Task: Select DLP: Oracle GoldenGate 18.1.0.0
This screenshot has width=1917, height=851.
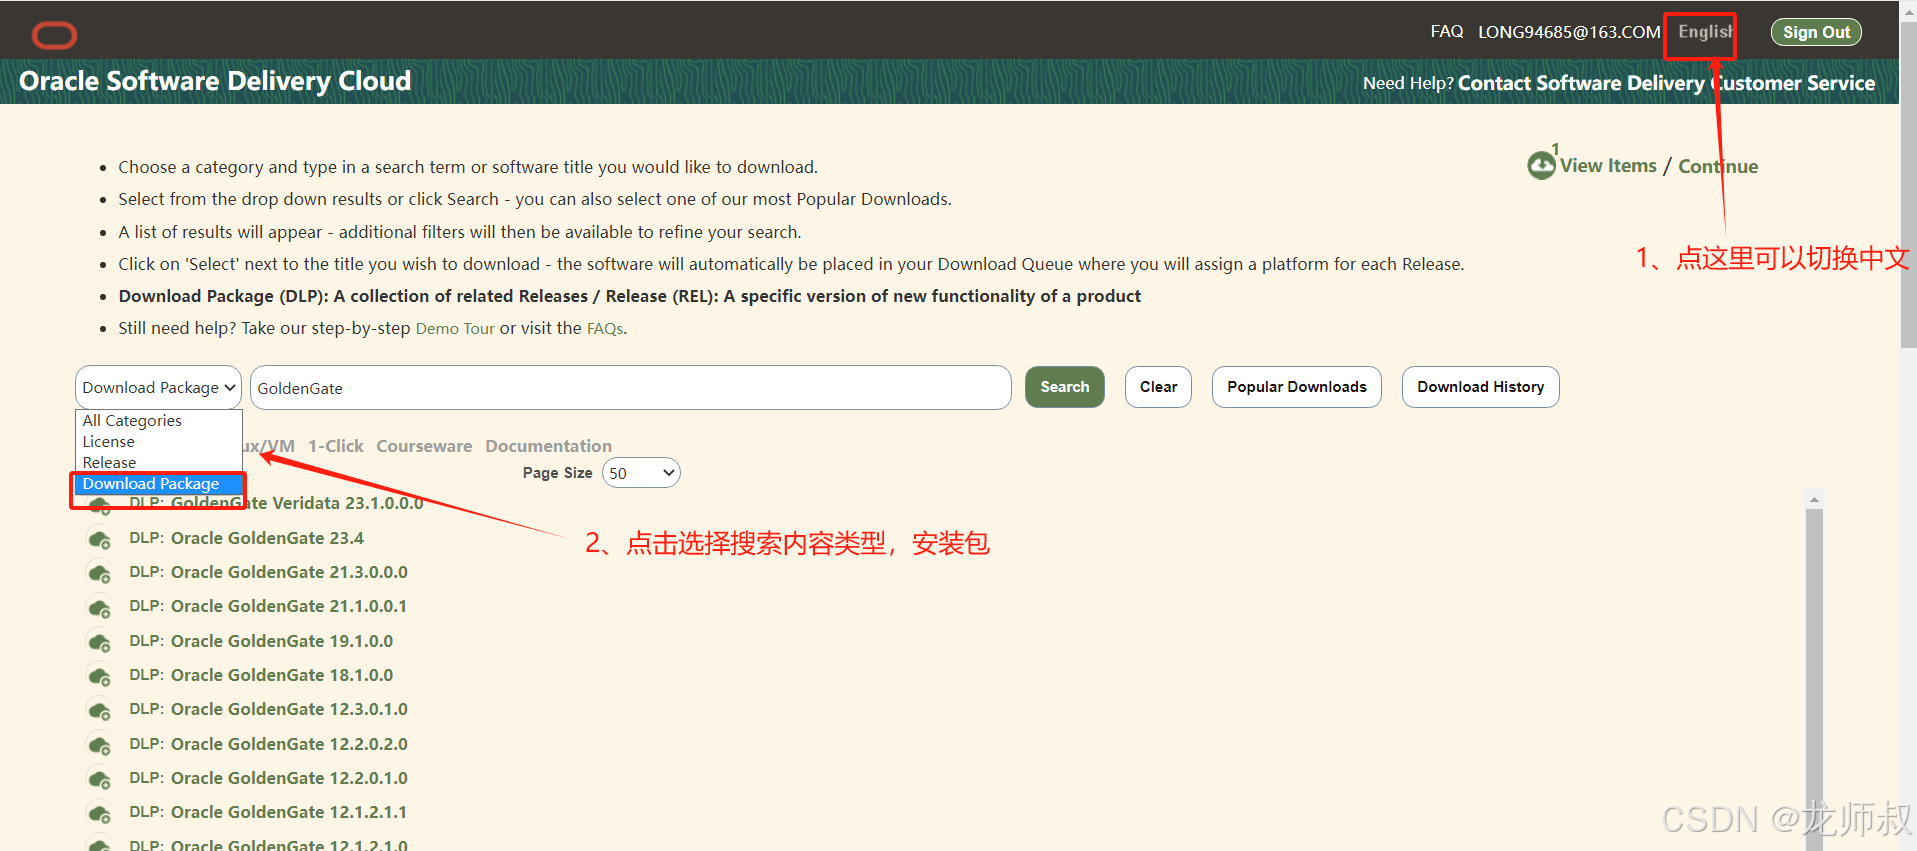Action: pyautogui.click(x=261, y=675)
